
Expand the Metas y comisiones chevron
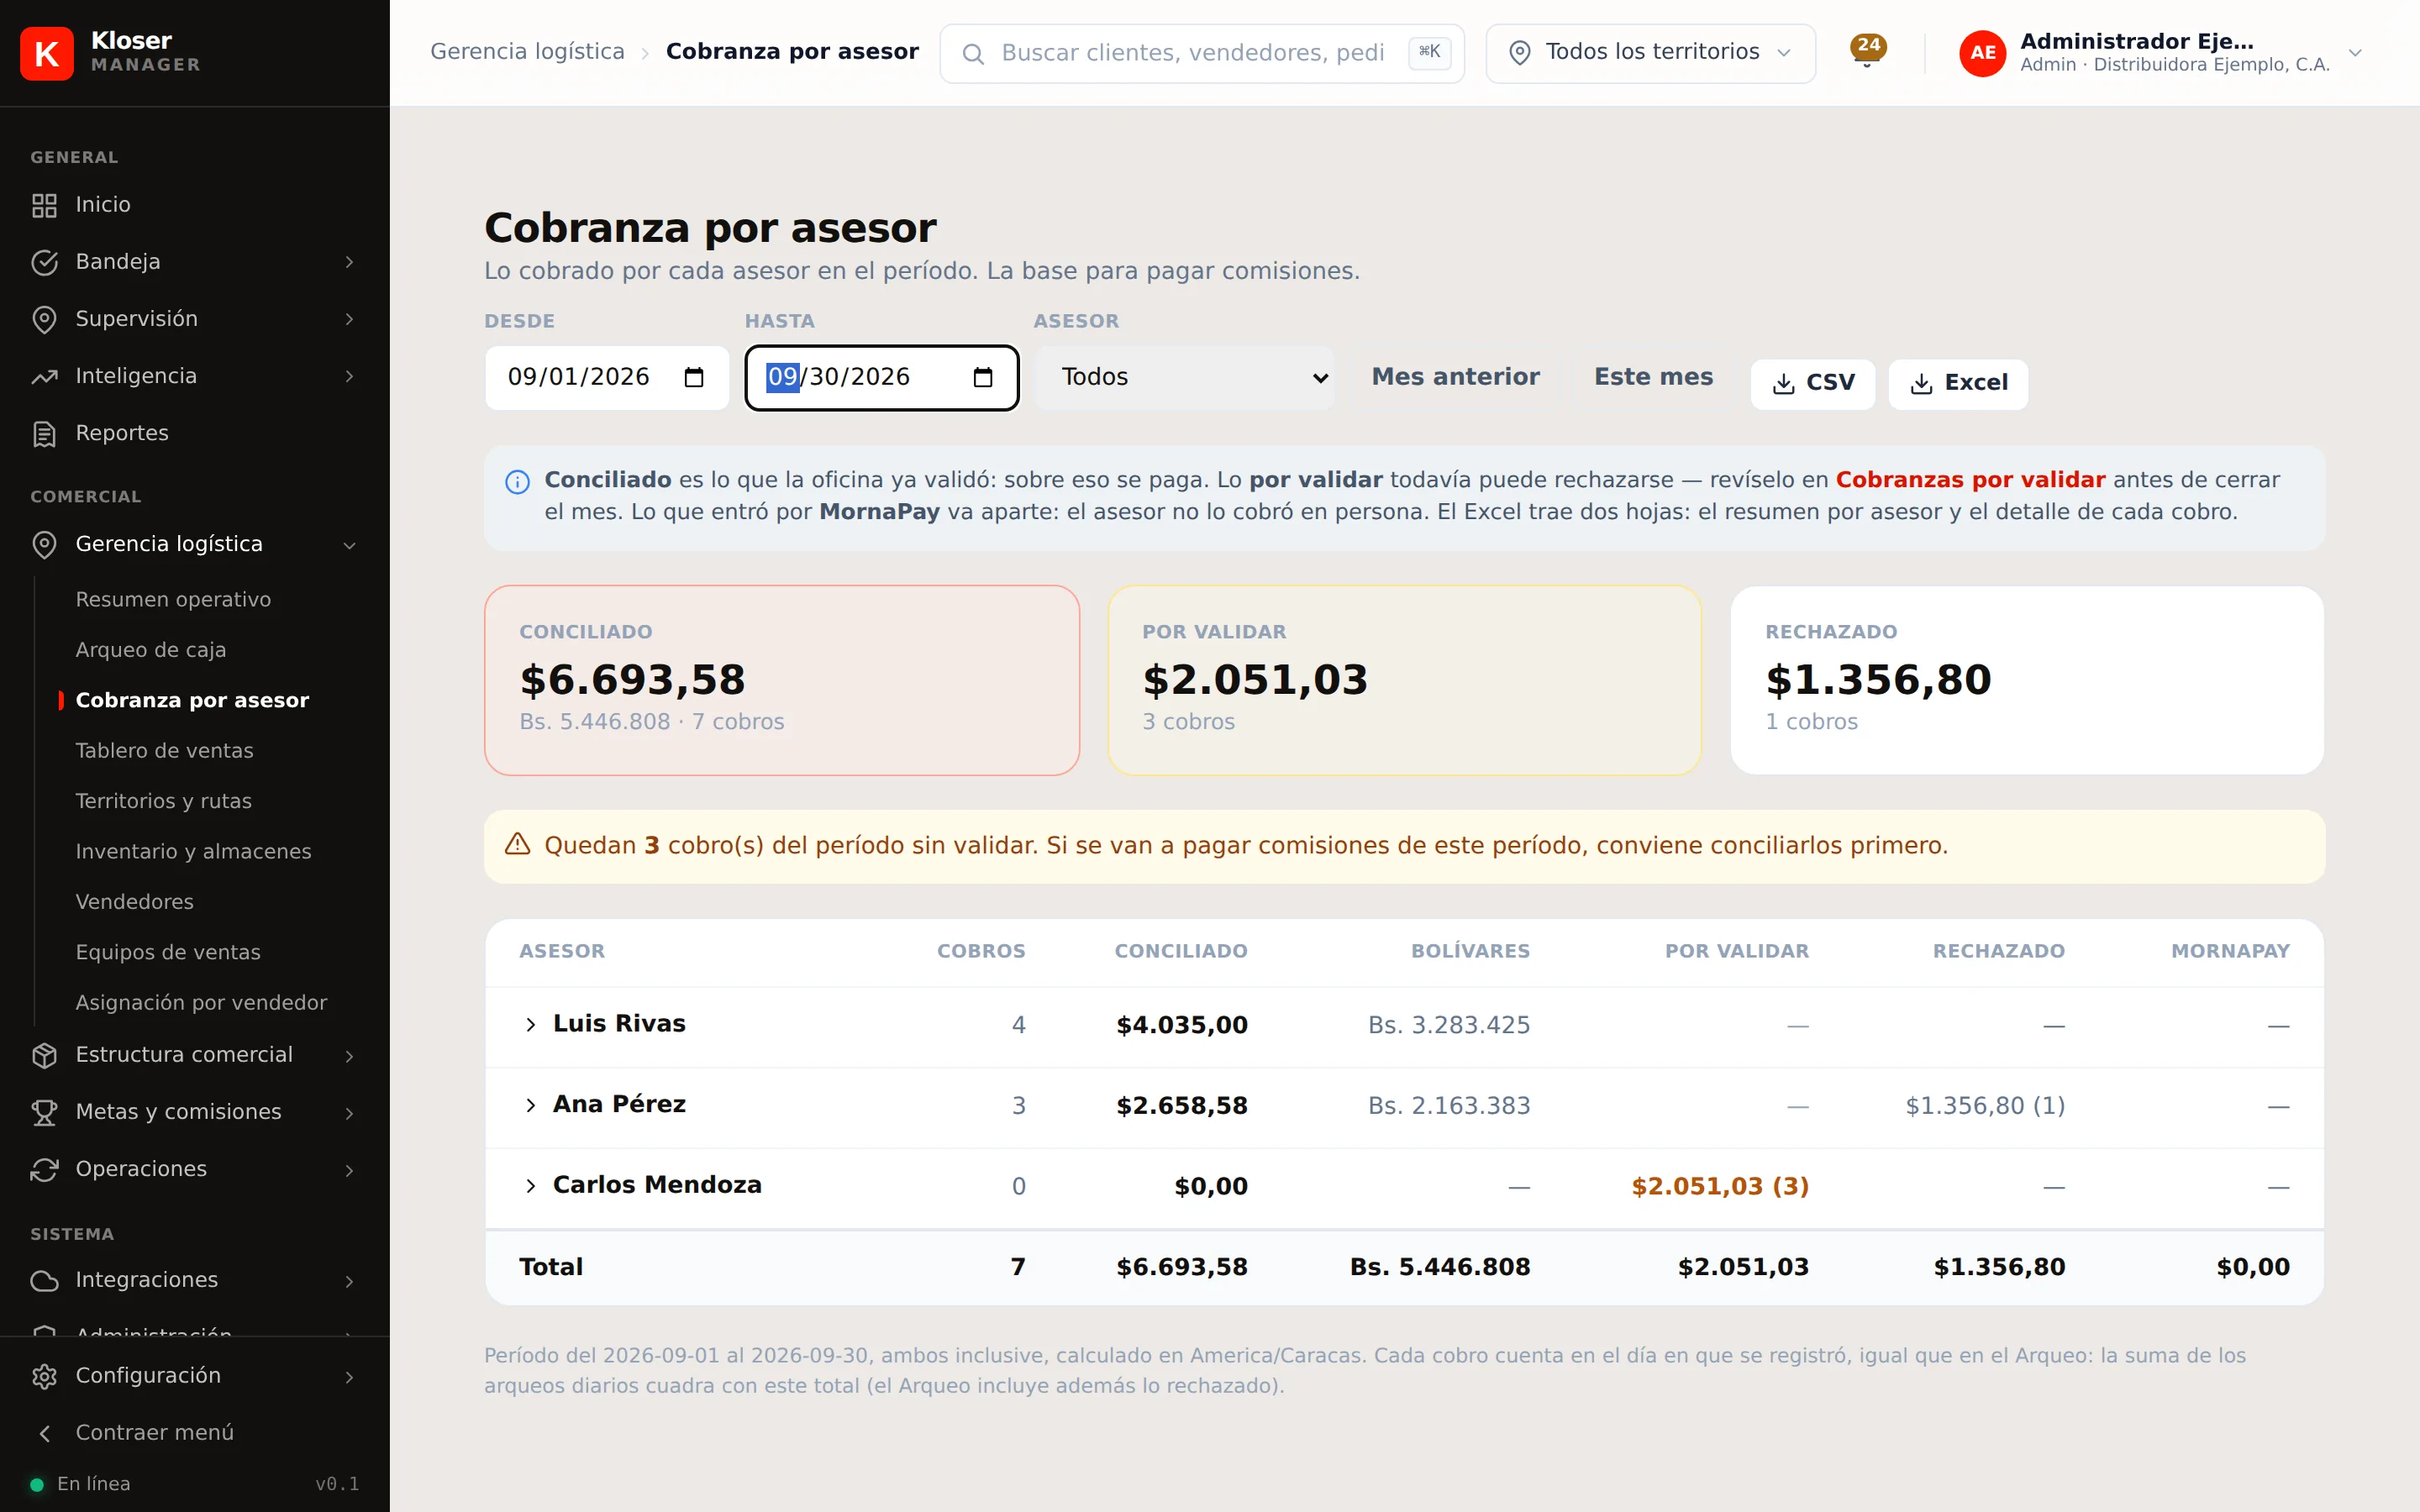click(x=349, y=1113)
